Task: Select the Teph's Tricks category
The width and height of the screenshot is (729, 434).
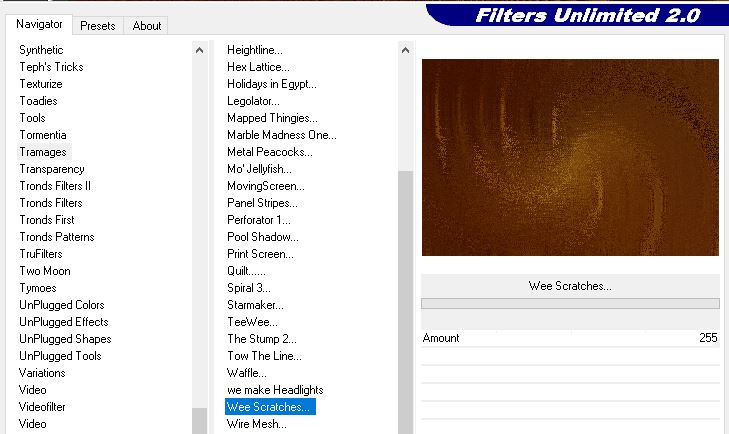Action: (51, 67)
